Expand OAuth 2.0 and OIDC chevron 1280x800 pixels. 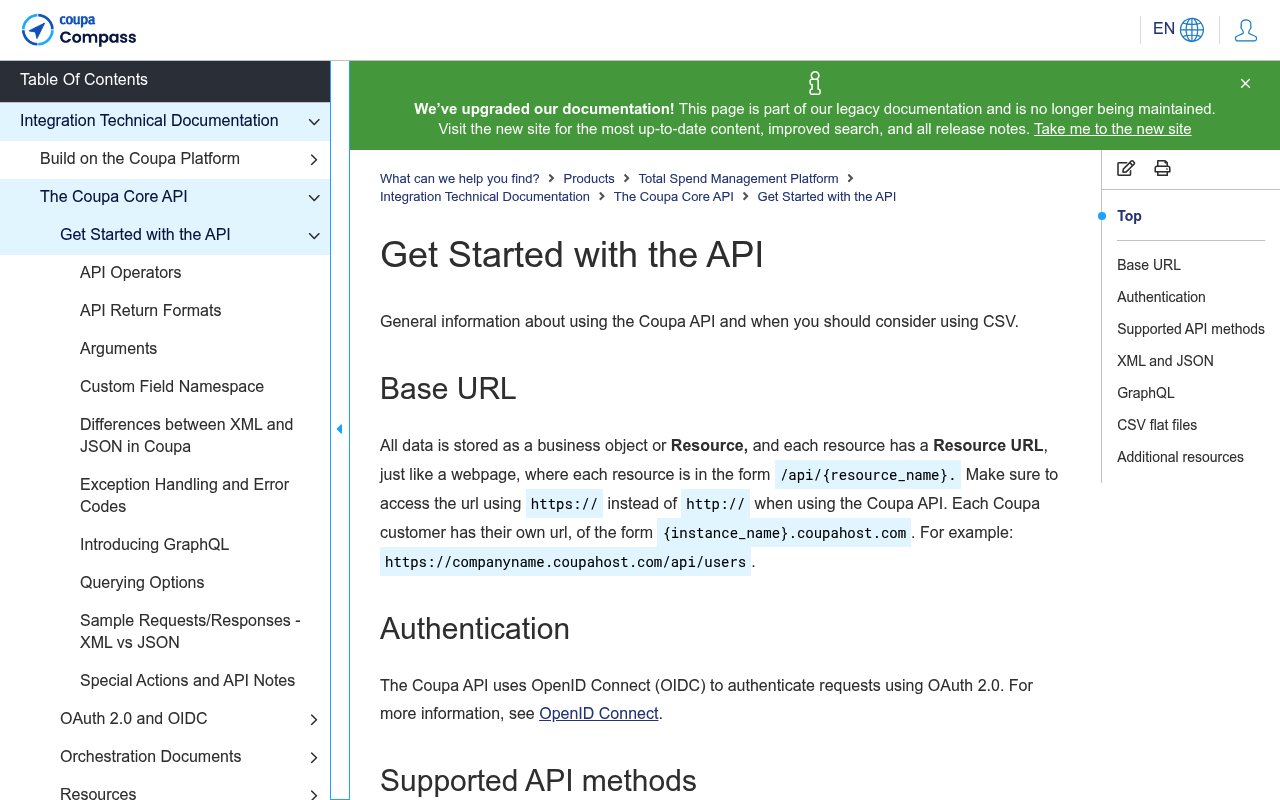tap(314, 720)
